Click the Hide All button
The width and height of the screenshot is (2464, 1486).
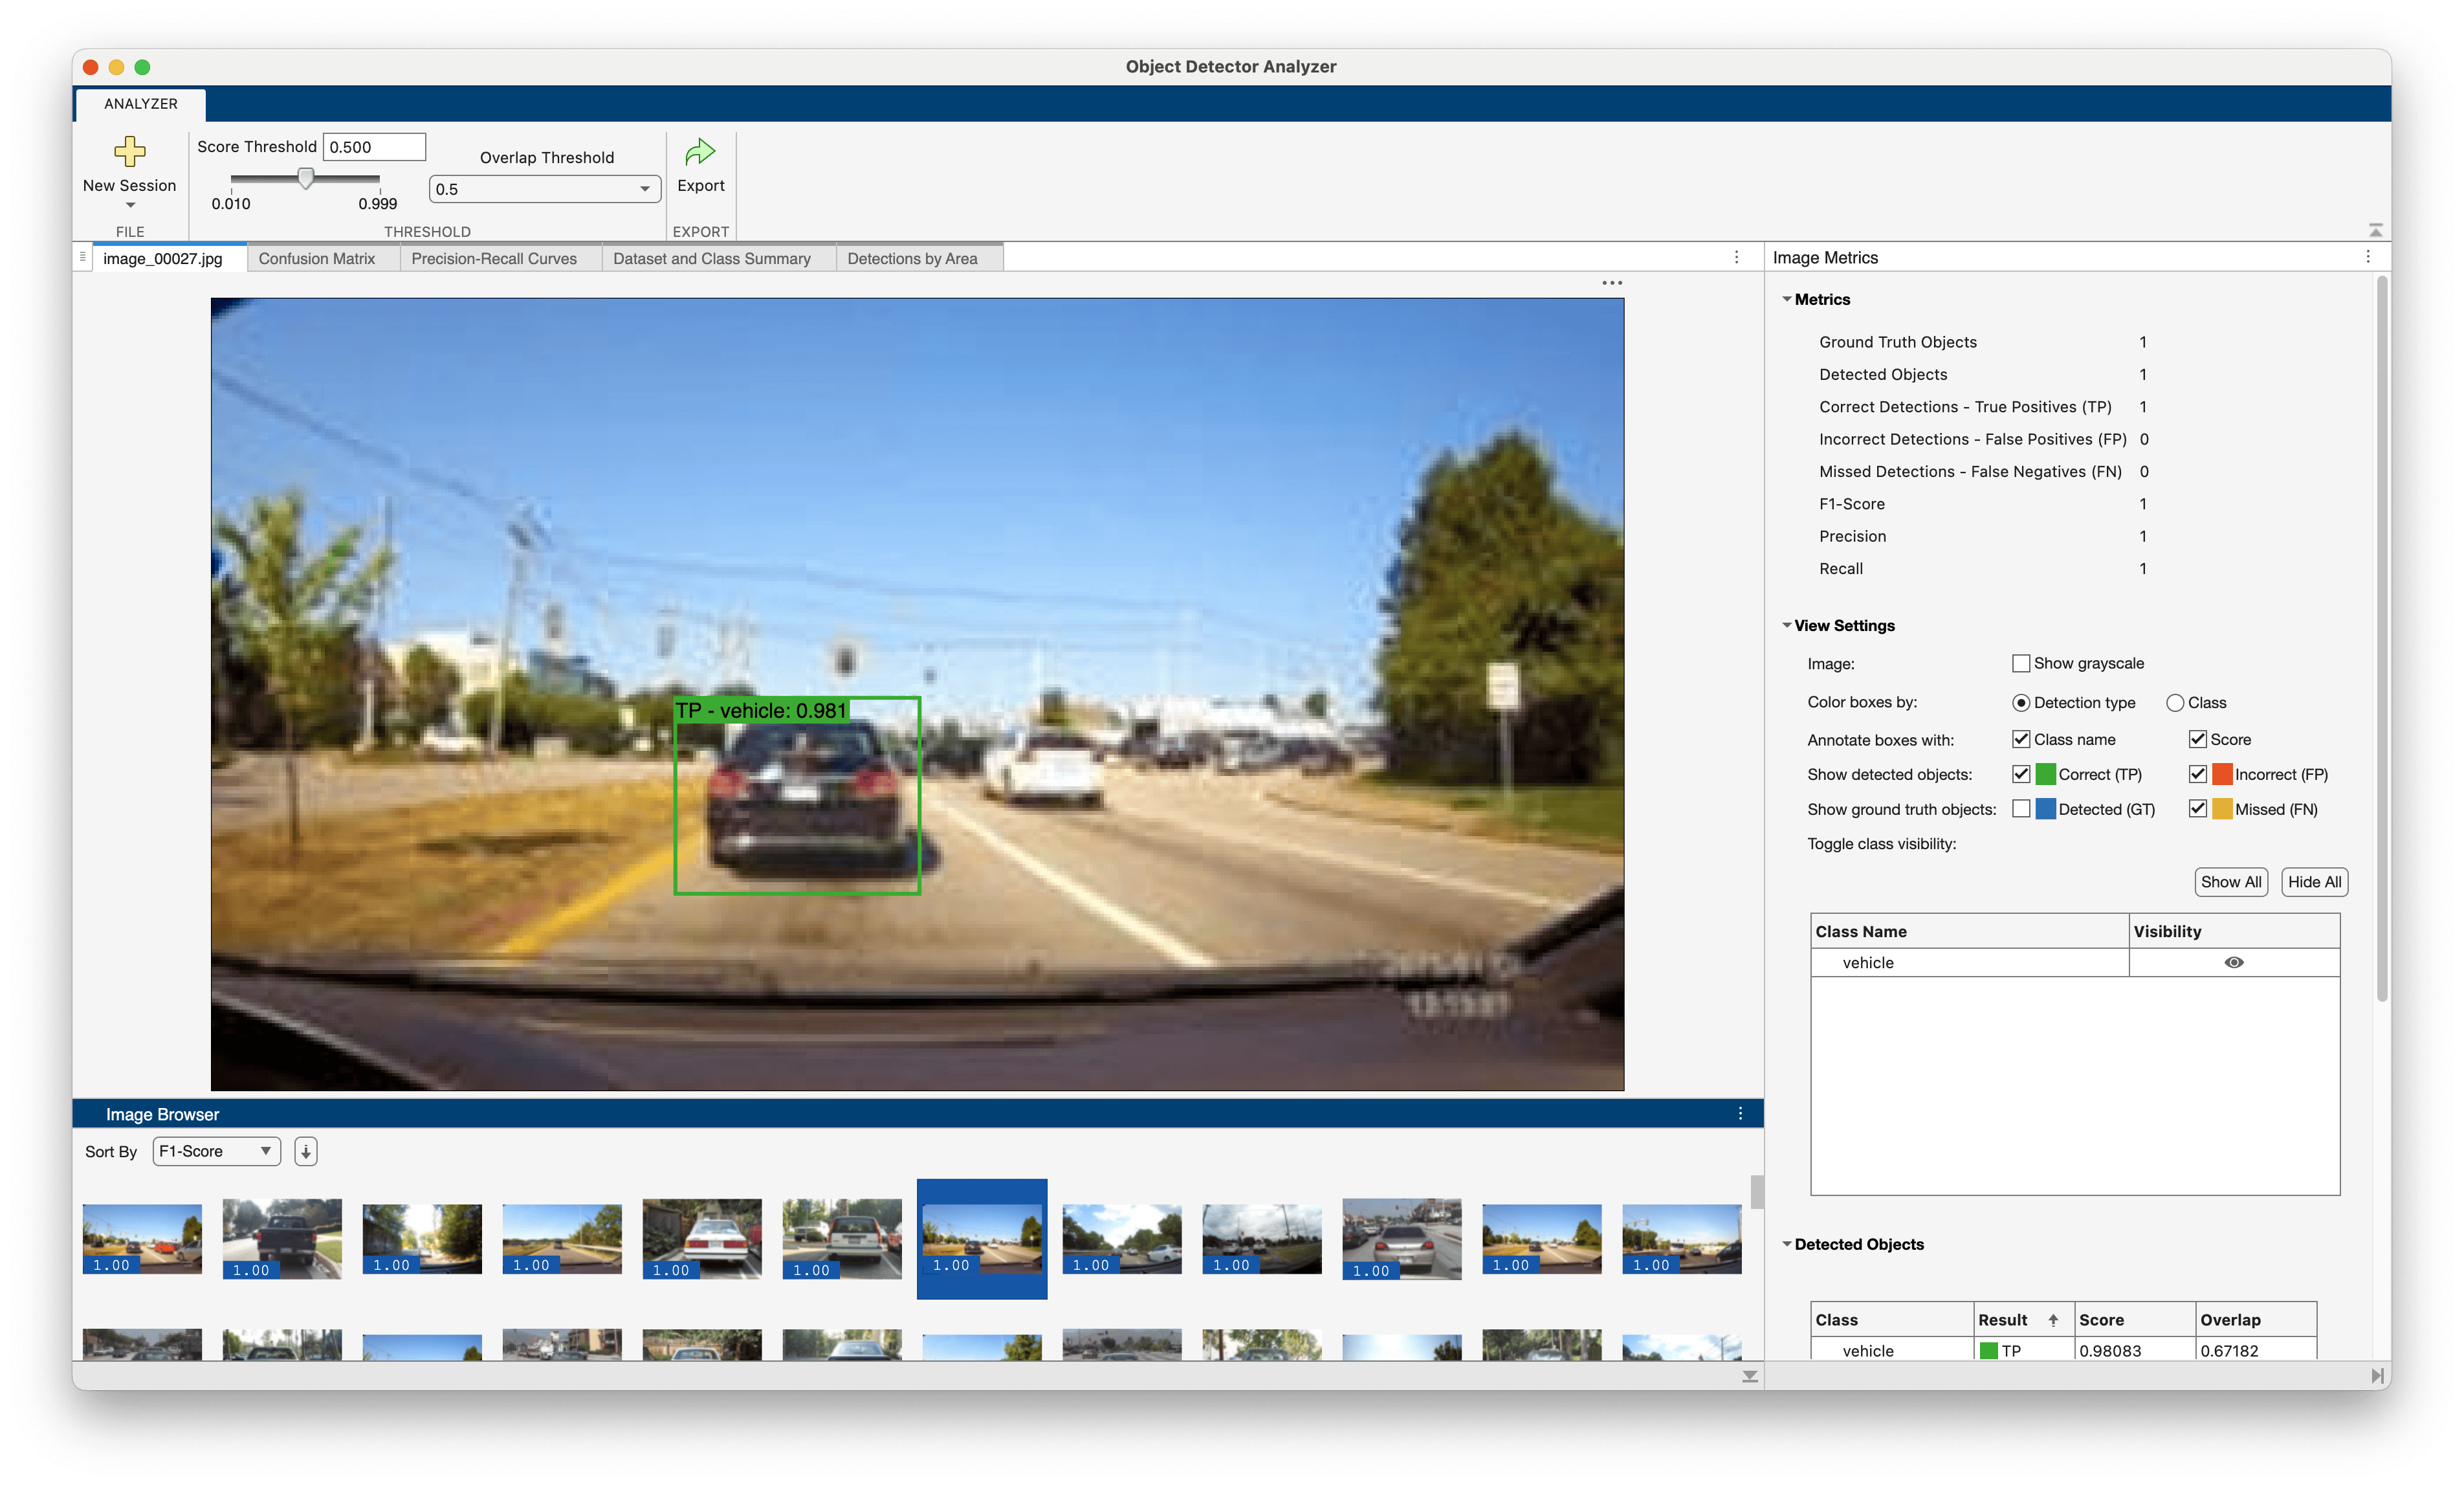click(x=2314, y=882)
